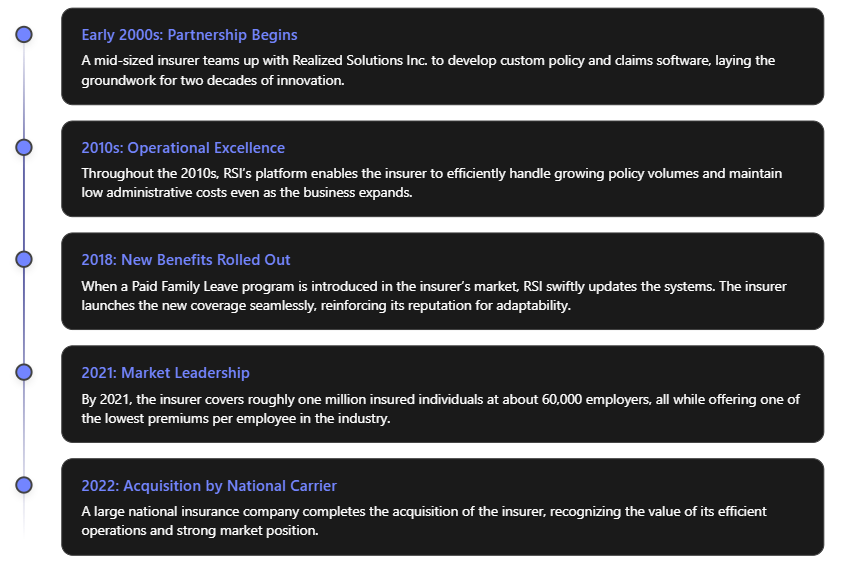Click timeline line between 2010s and 2018 dots
847x562 pixels.
pos(24,203)
